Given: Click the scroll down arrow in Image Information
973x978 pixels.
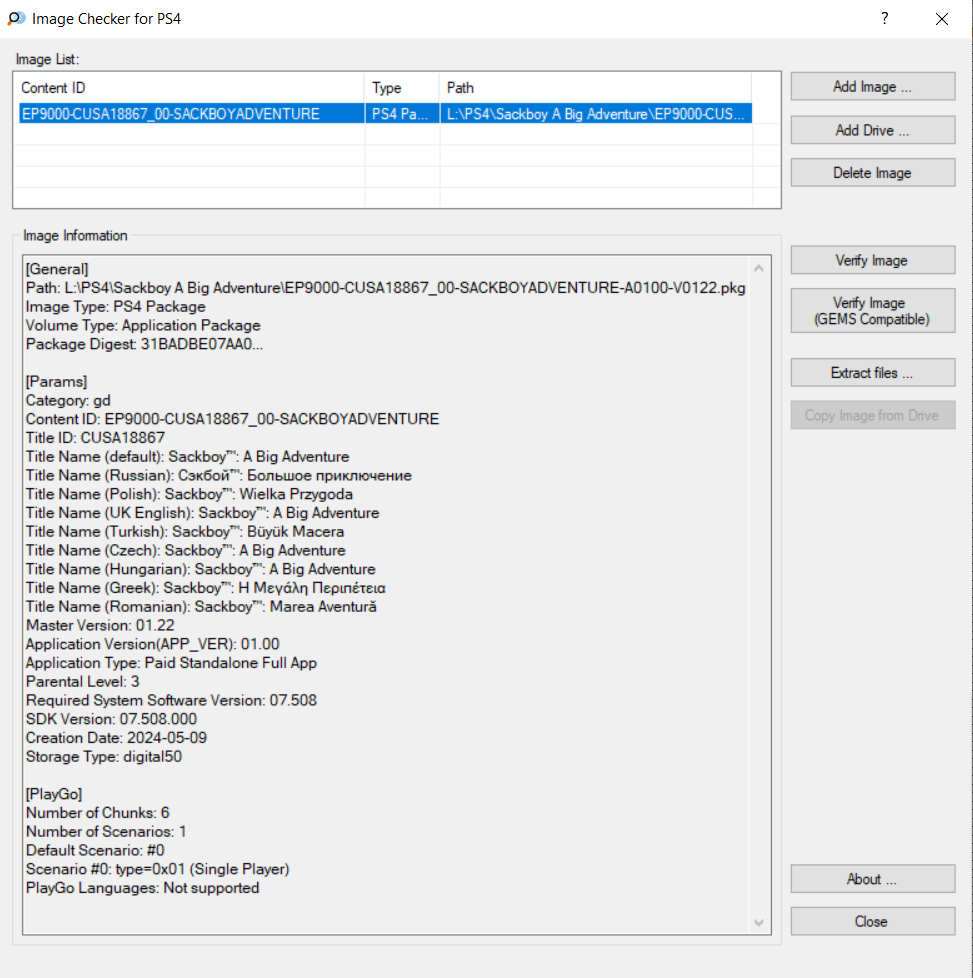Looking at the screenshot, I should [759, 922].
